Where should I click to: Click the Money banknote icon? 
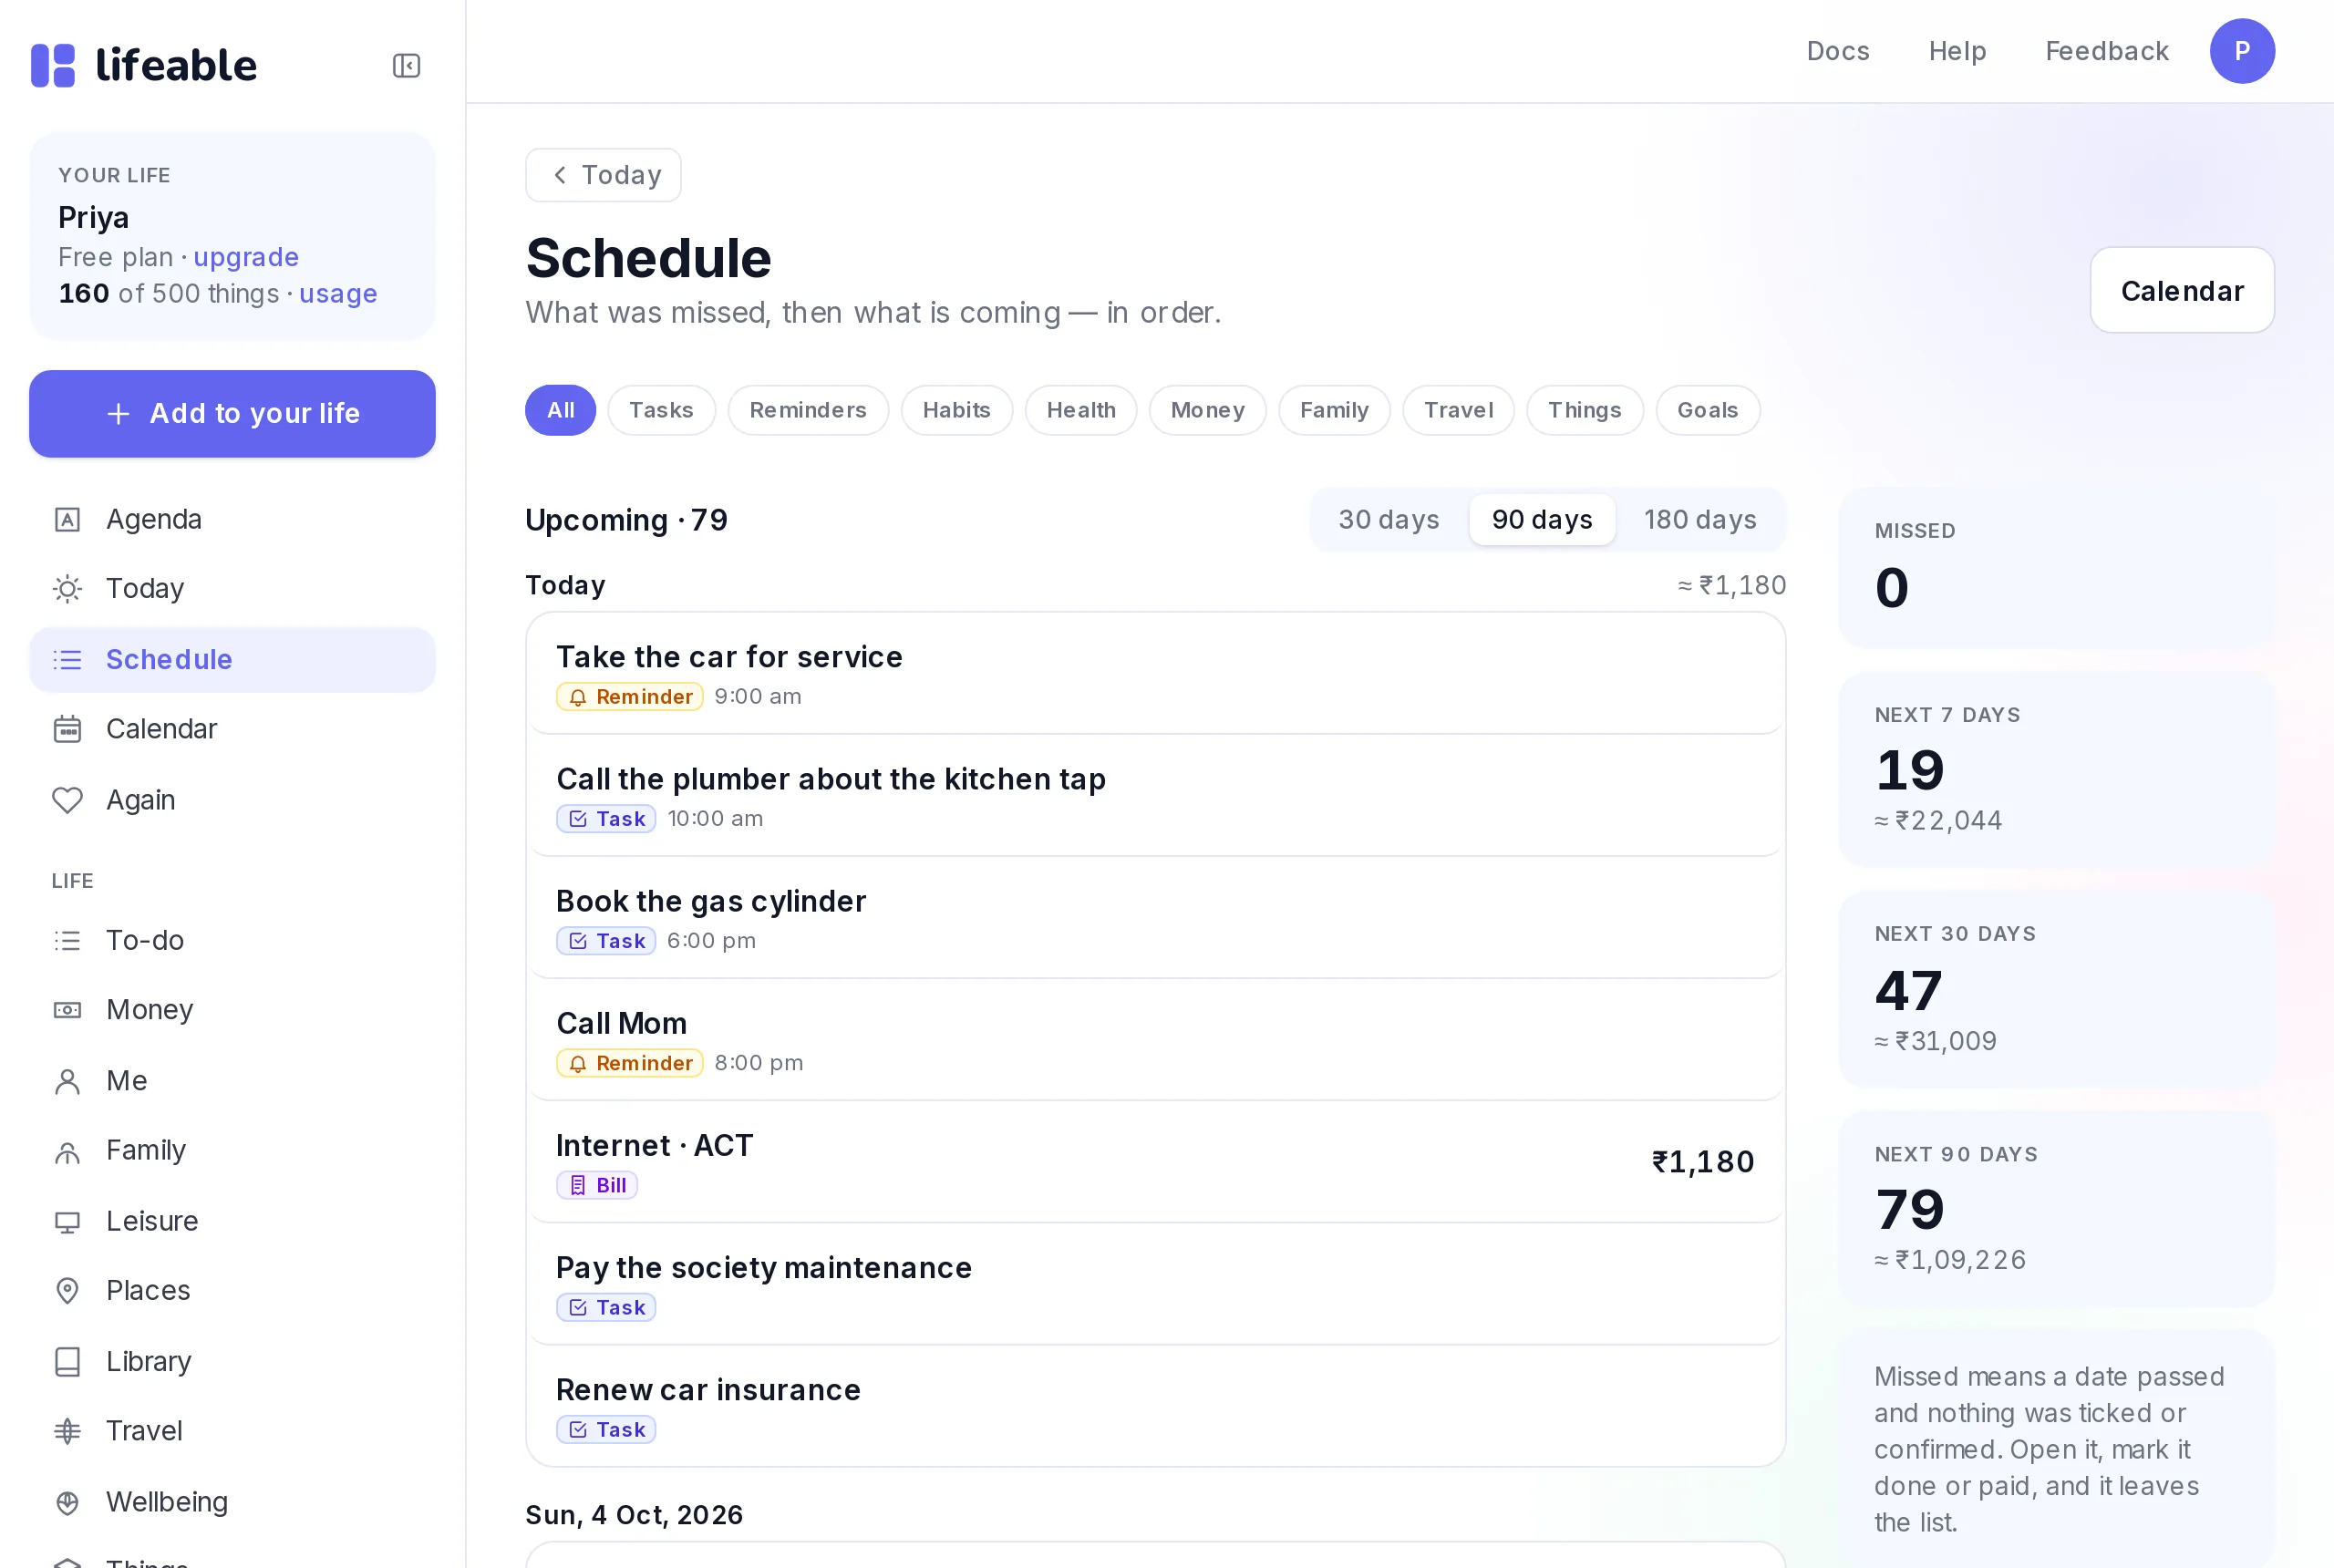67,1010
